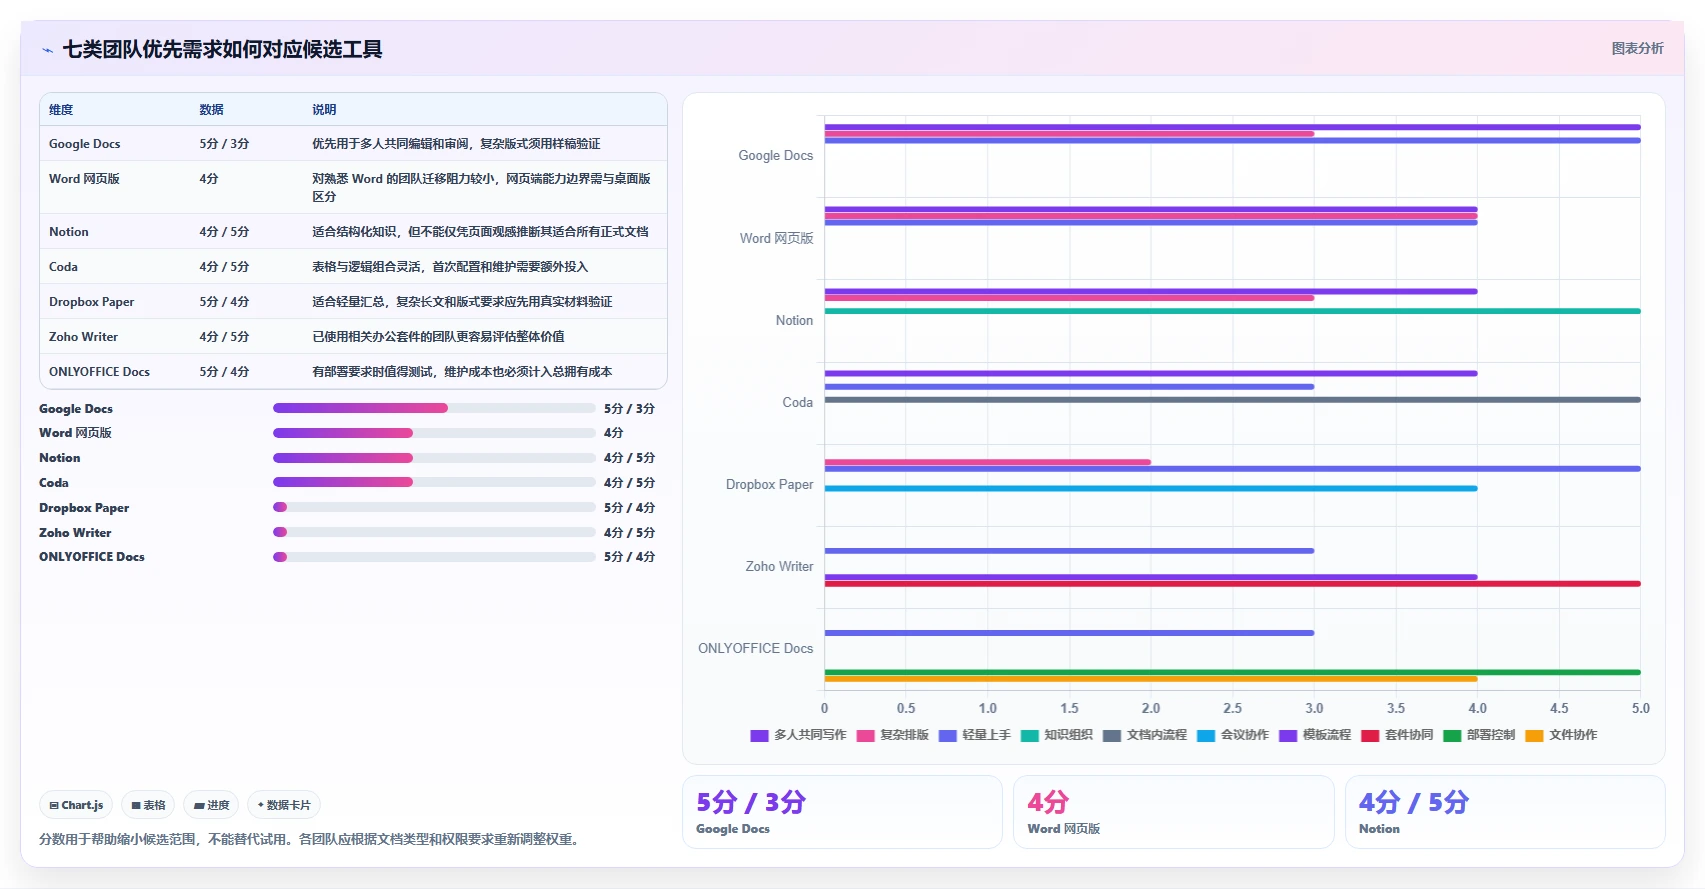Click the Notion progress bar
1705x889 pixels.
point(434,458)
